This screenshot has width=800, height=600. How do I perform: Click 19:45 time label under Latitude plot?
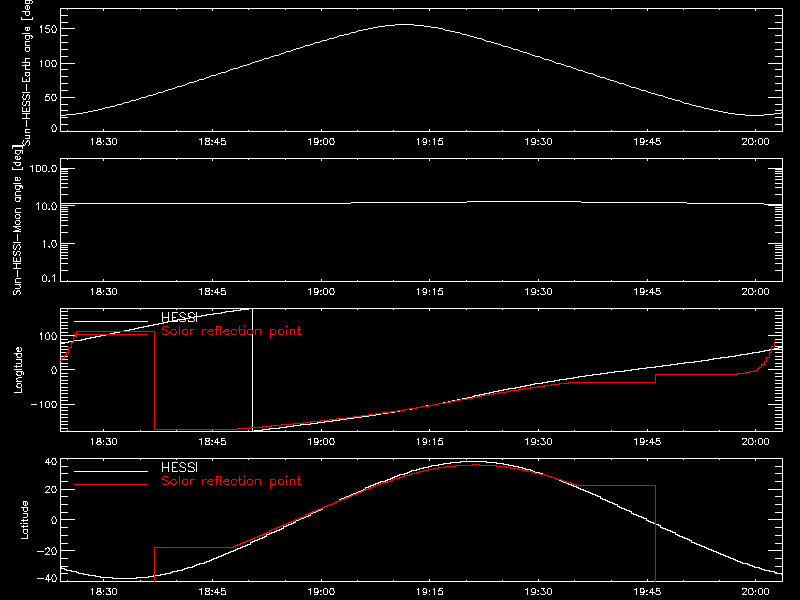[x=647, y=592]
